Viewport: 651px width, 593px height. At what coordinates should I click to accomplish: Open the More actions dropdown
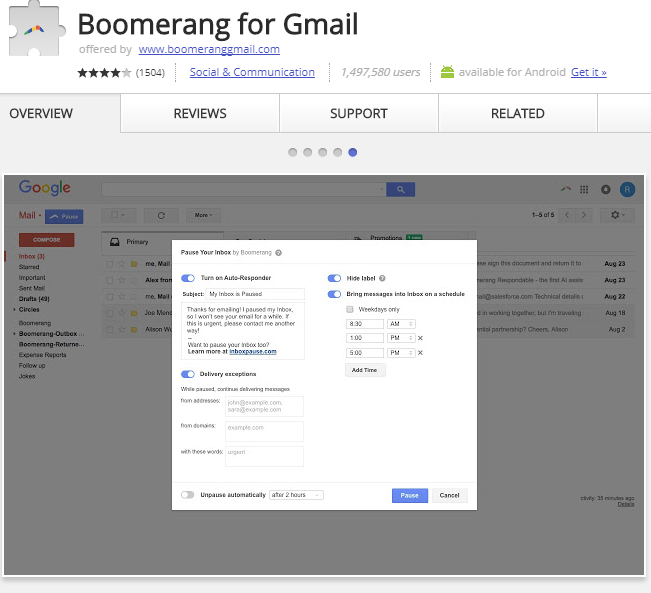coord(203,215)
